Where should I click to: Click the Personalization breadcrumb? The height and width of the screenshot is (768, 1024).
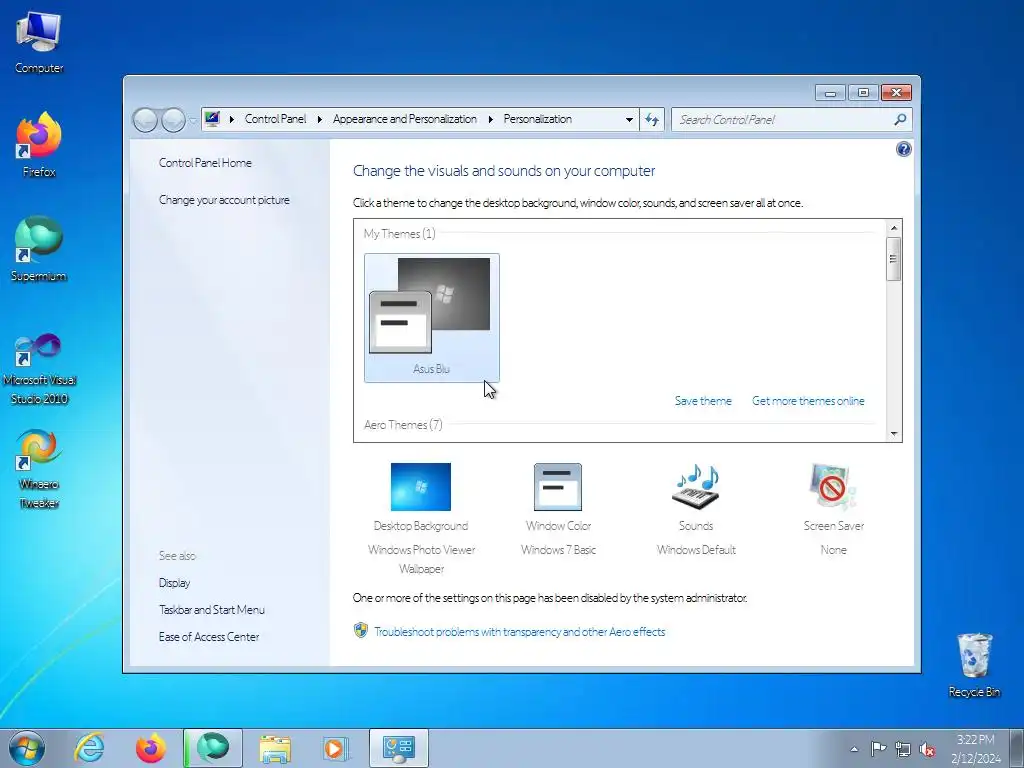click(537, 119)
